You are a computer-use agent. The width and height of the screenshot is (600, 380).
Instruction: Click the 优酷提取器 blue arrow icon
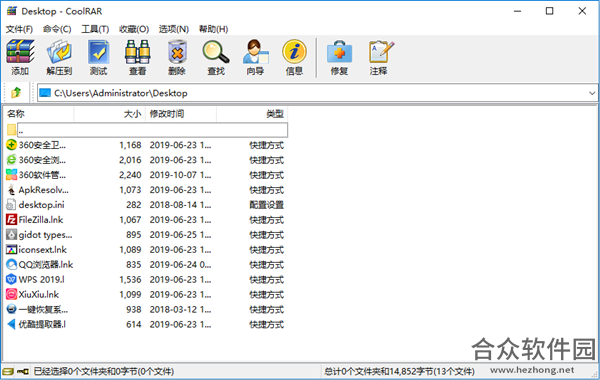tap(11, 324)
